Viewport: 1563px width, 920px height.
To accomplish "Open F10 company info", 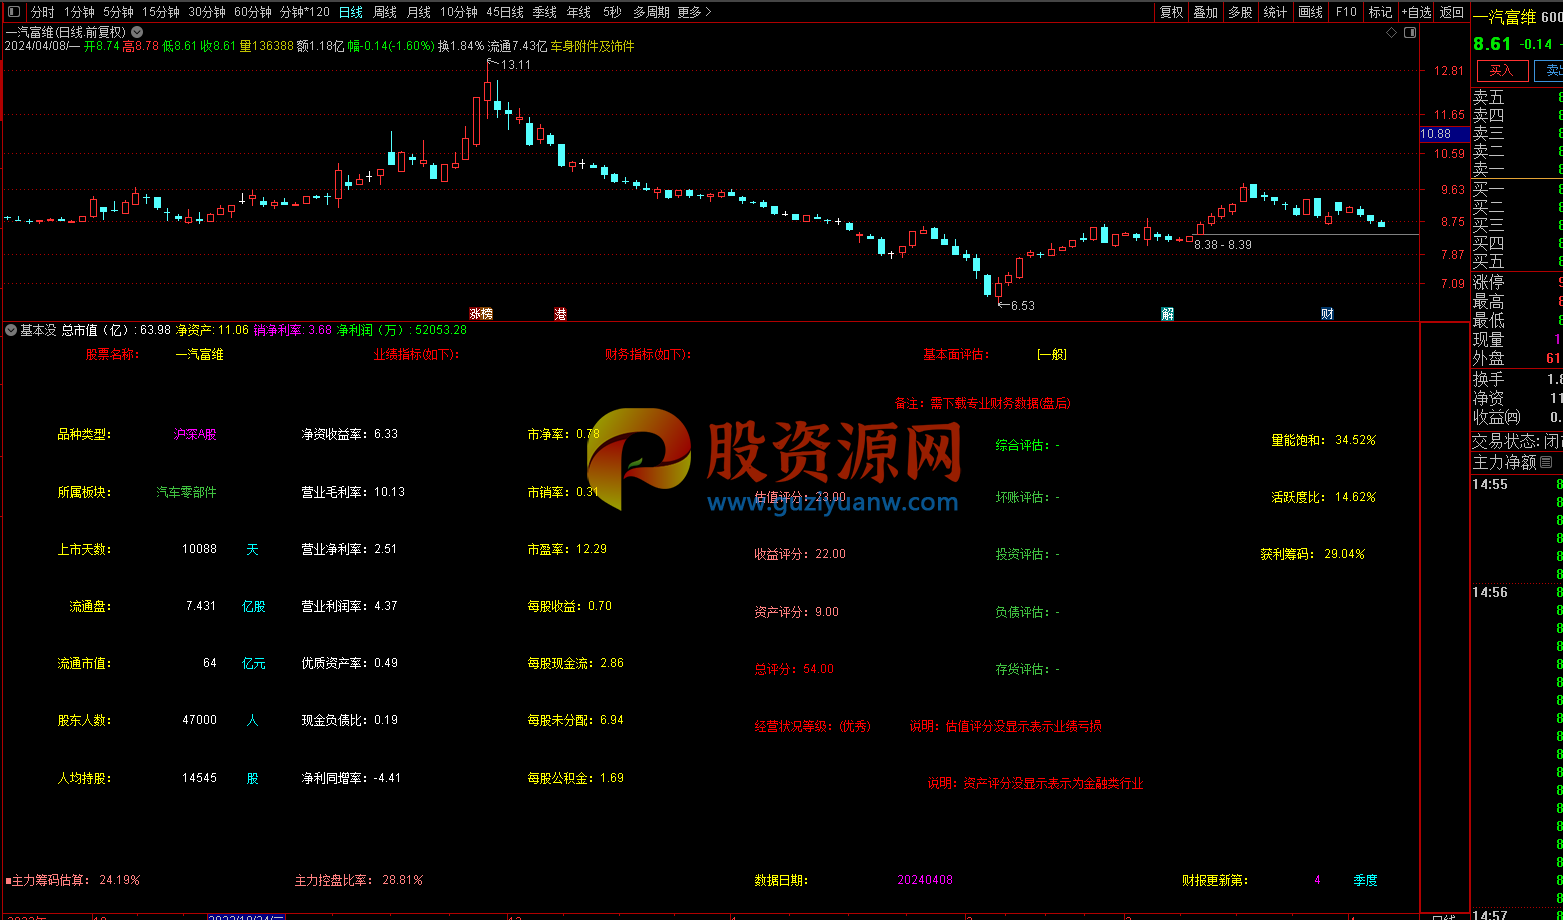I will coord(1346,12).
